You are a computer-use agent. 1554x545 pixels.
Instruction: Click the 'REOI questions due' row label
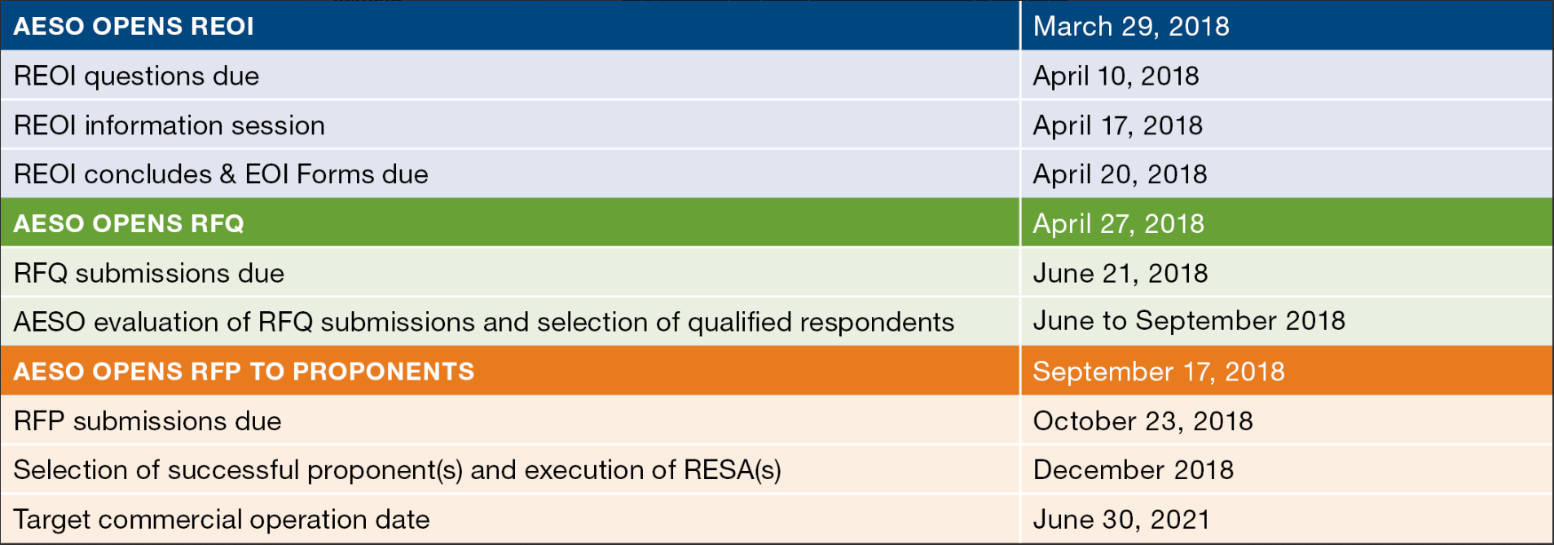136,76
